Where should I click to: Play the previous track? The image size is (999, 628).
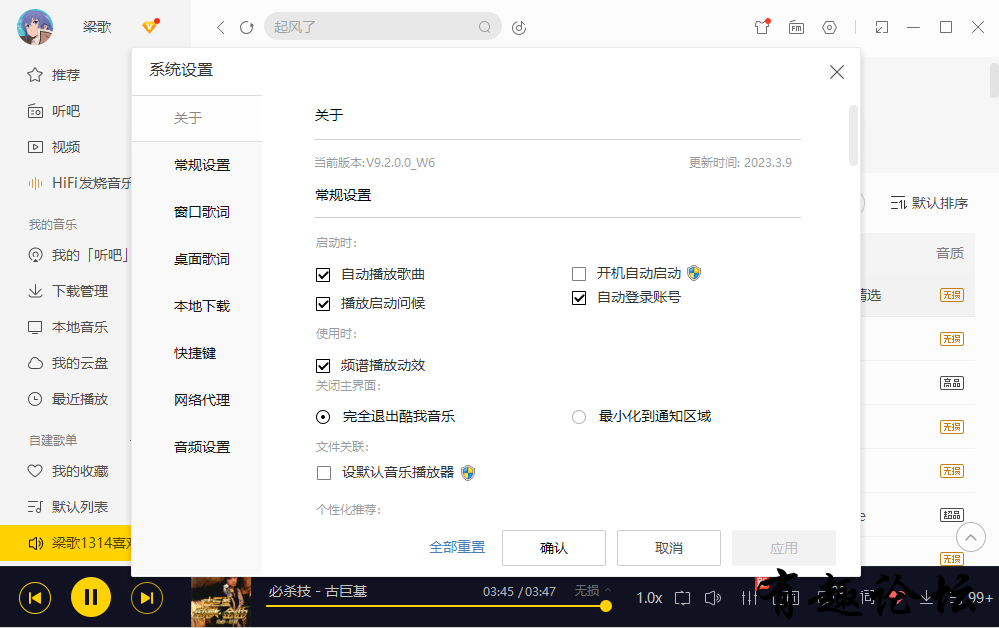(35, 598)
